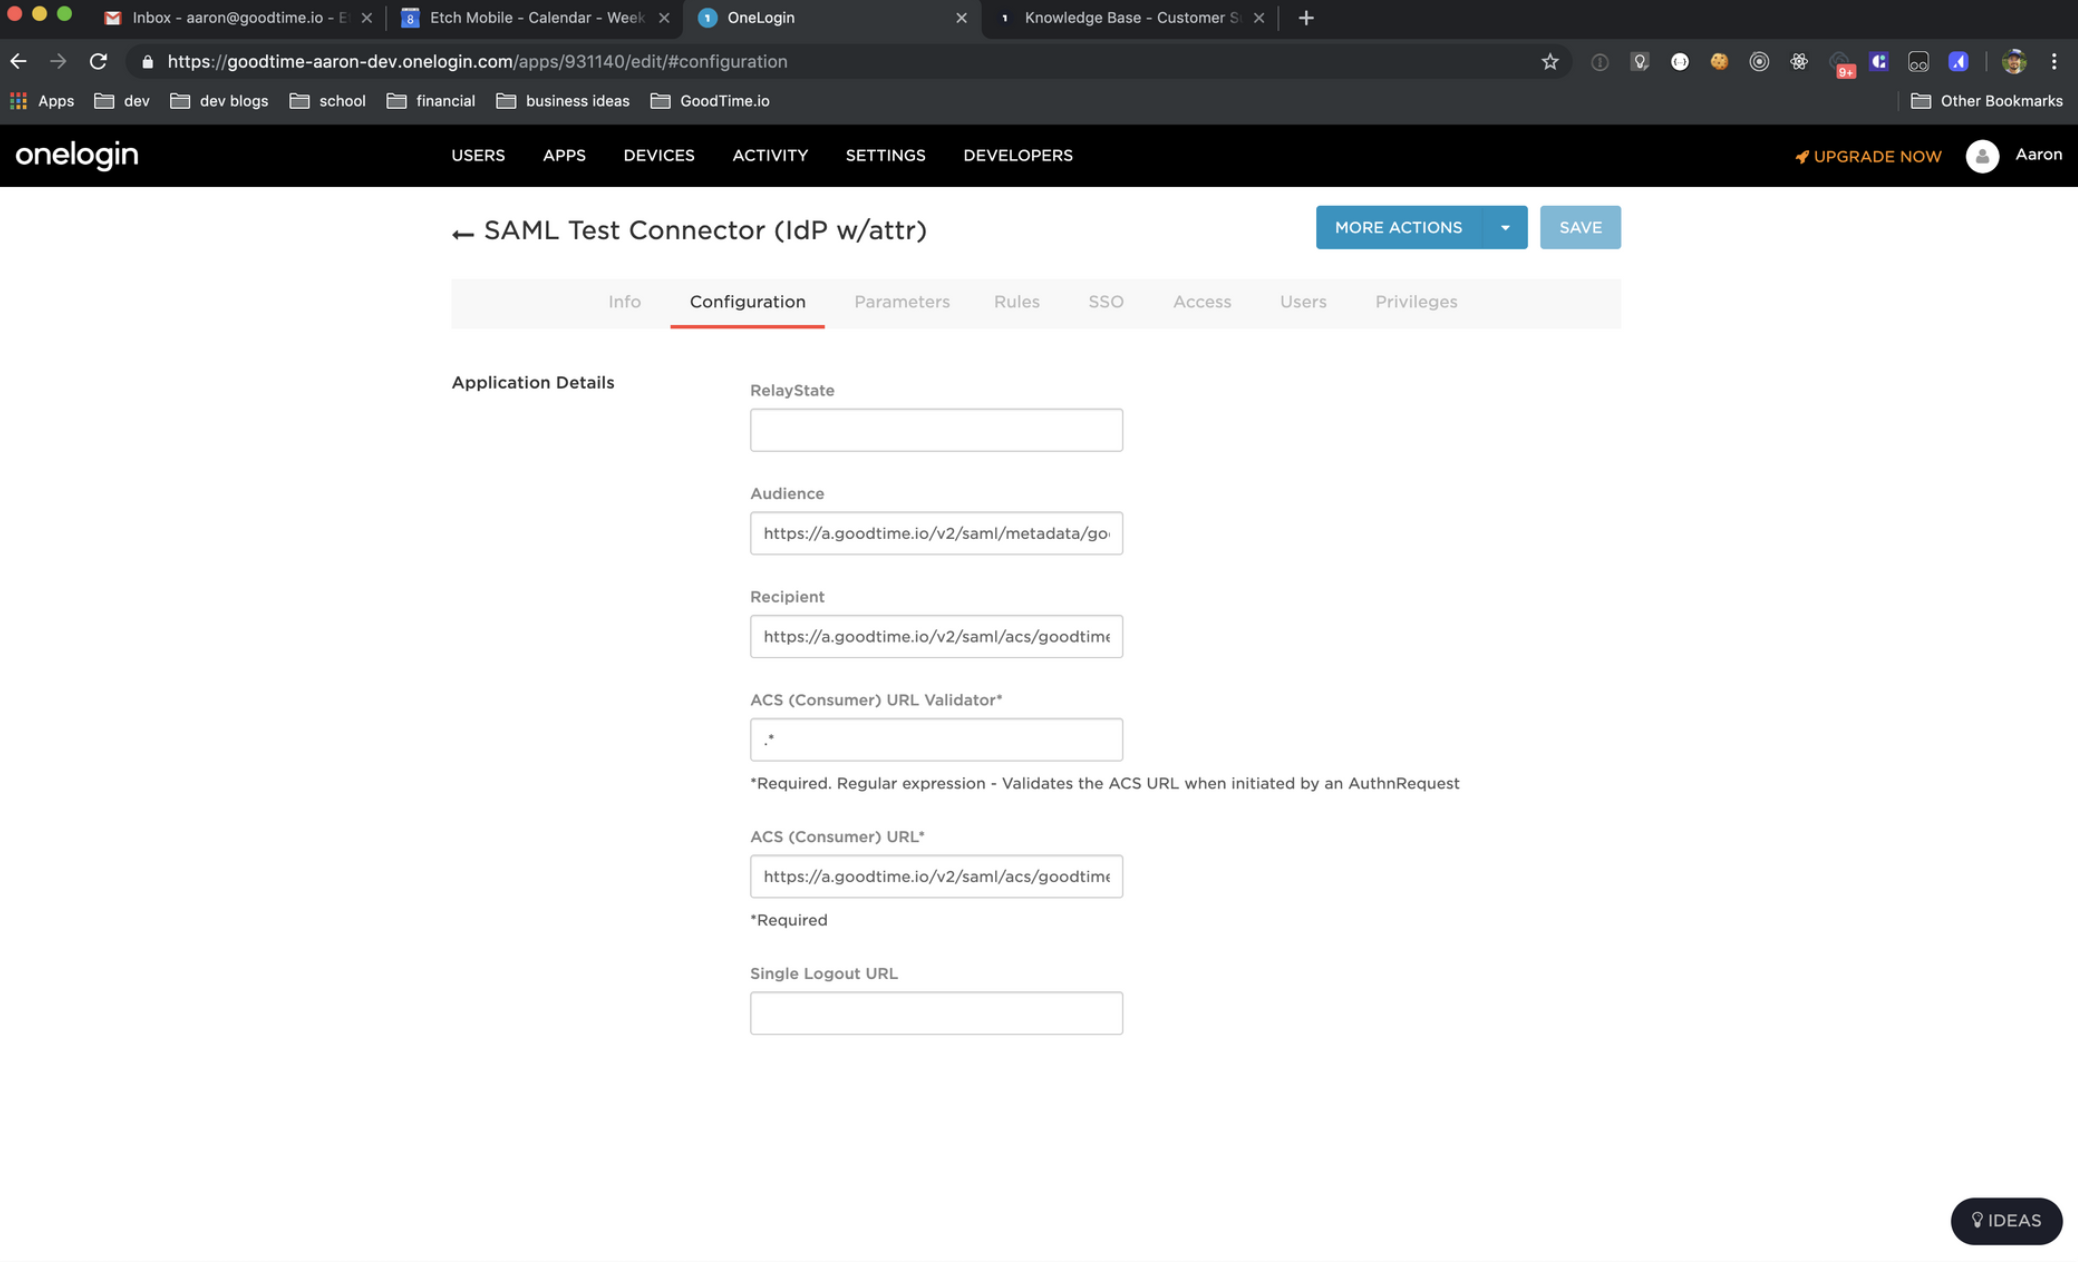Screen dimensions: 2078x1262
Task: Bookmark this page with the star icon
Action: 1550,61
